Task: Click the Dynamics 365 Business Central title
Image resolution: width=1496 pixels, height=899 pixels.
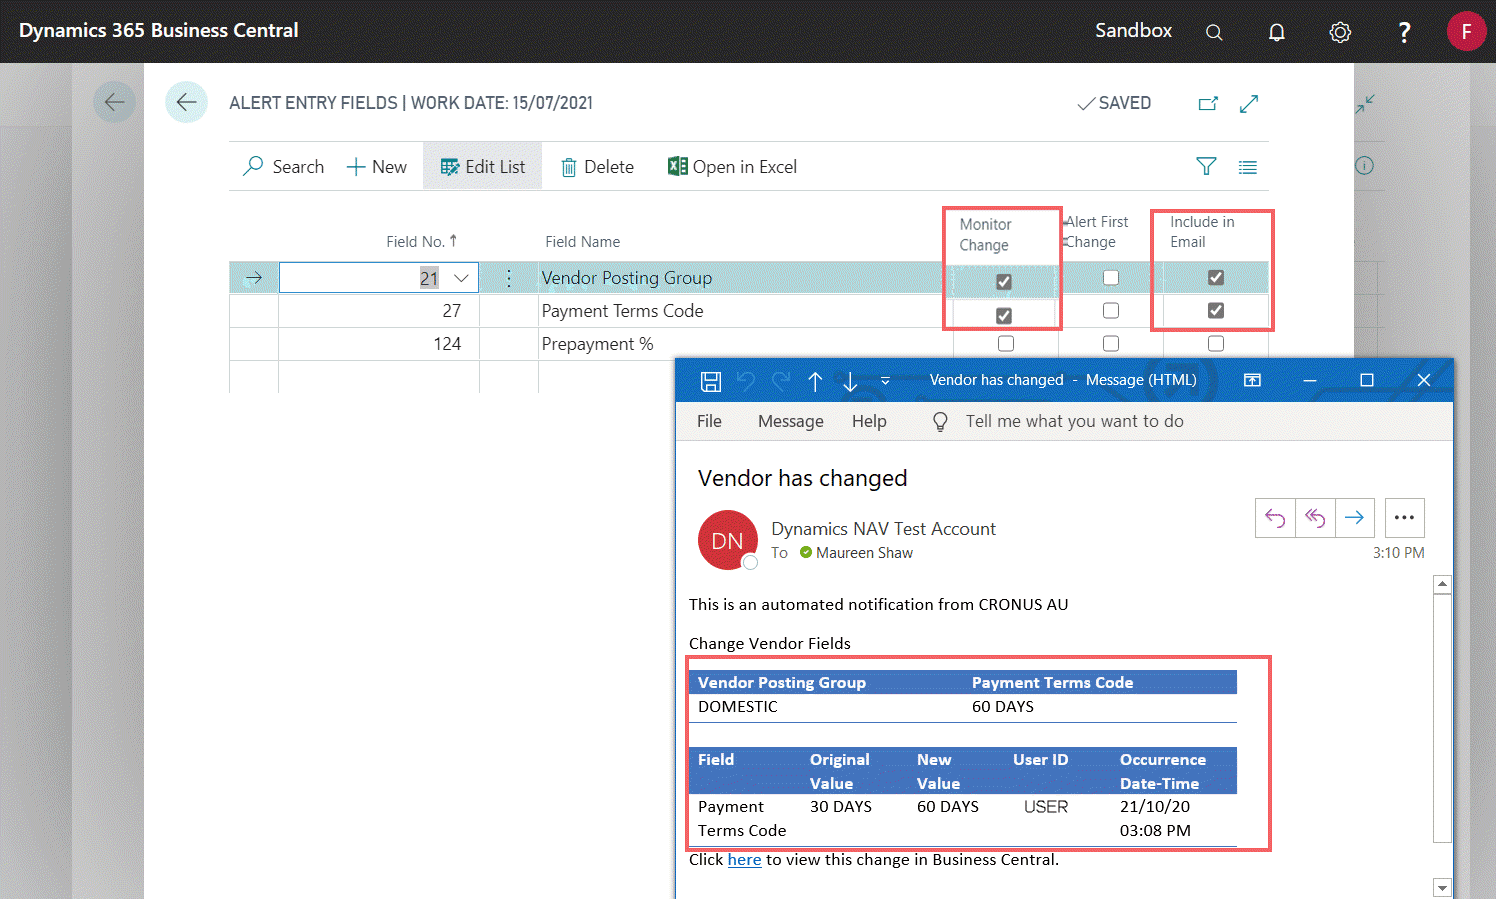Action: (x=159, y=30)
